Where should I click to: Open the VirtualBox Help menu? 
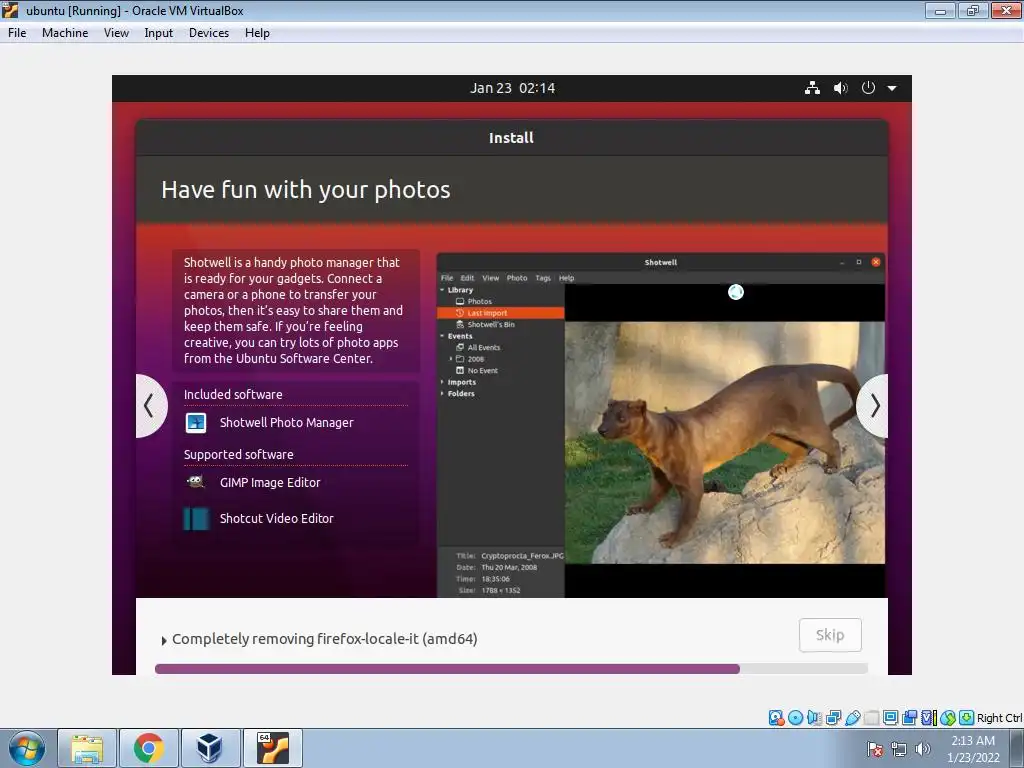coord(257,33)
